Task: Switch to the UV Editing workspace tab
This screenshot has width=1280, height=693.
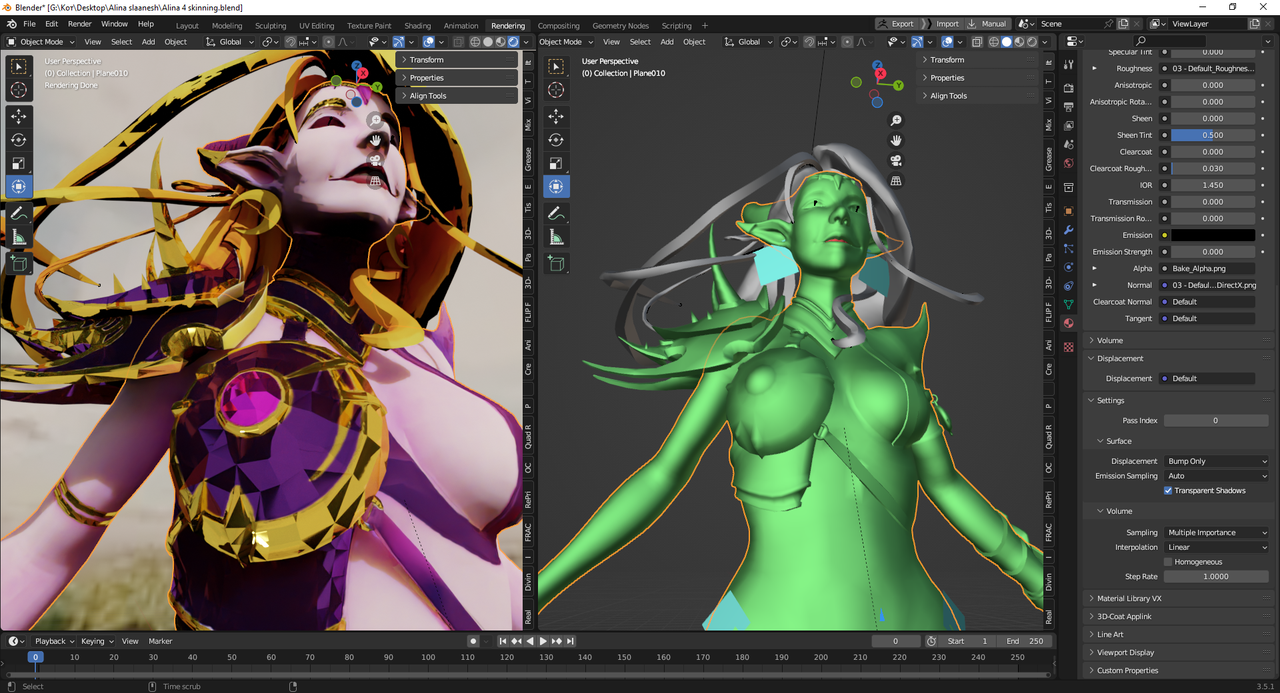Action: 316,25
